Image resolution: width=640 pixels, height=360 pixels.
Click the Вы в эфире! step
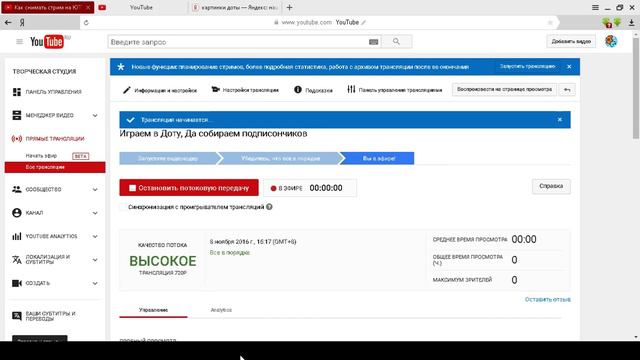click(x=378, y=158)
